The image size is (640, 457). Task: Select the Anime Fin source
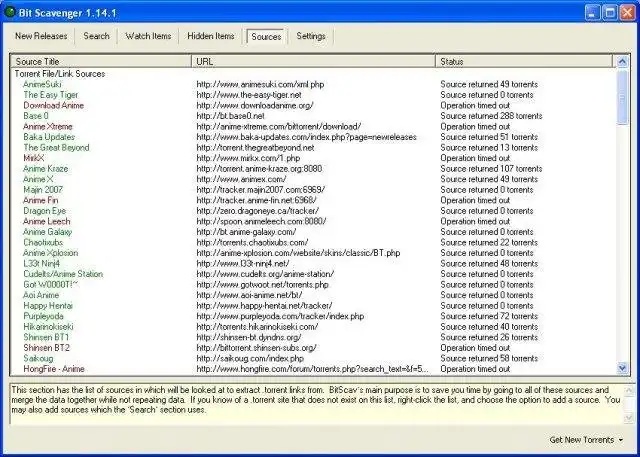pos(41,200)
